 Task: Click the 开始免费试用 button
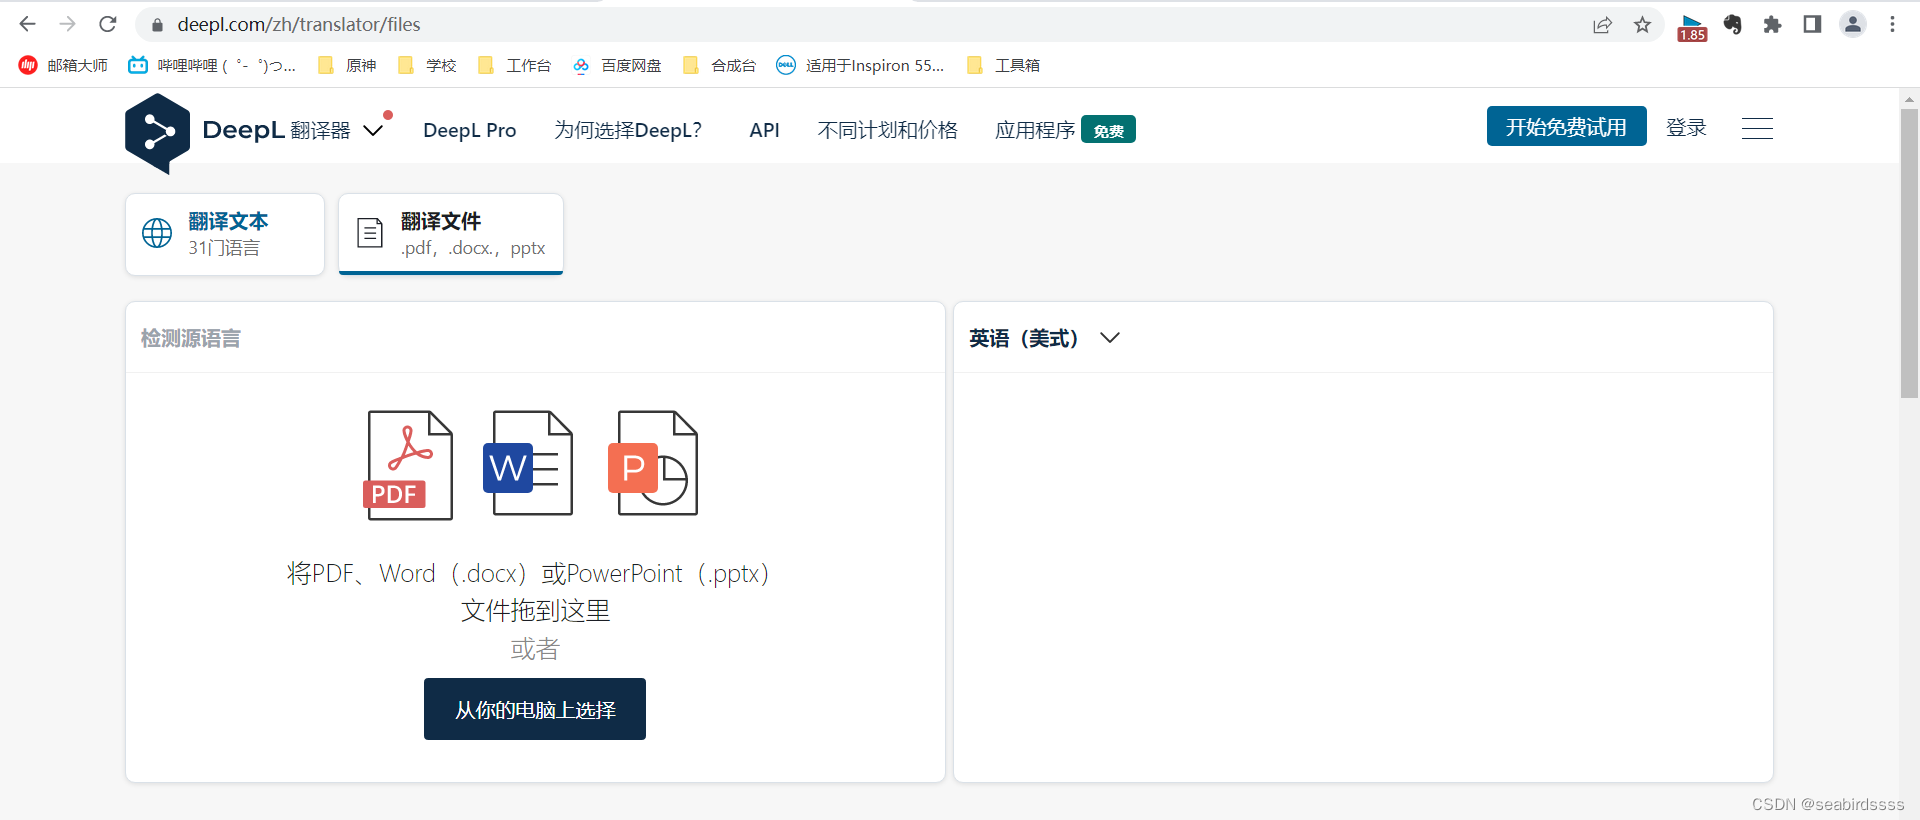click(x=1566, y=126)
